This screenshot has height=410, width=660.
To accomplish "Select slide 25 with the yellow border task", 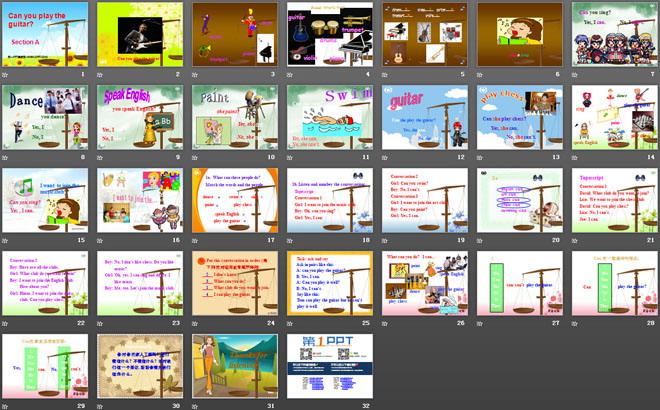I will click(330, 283).
